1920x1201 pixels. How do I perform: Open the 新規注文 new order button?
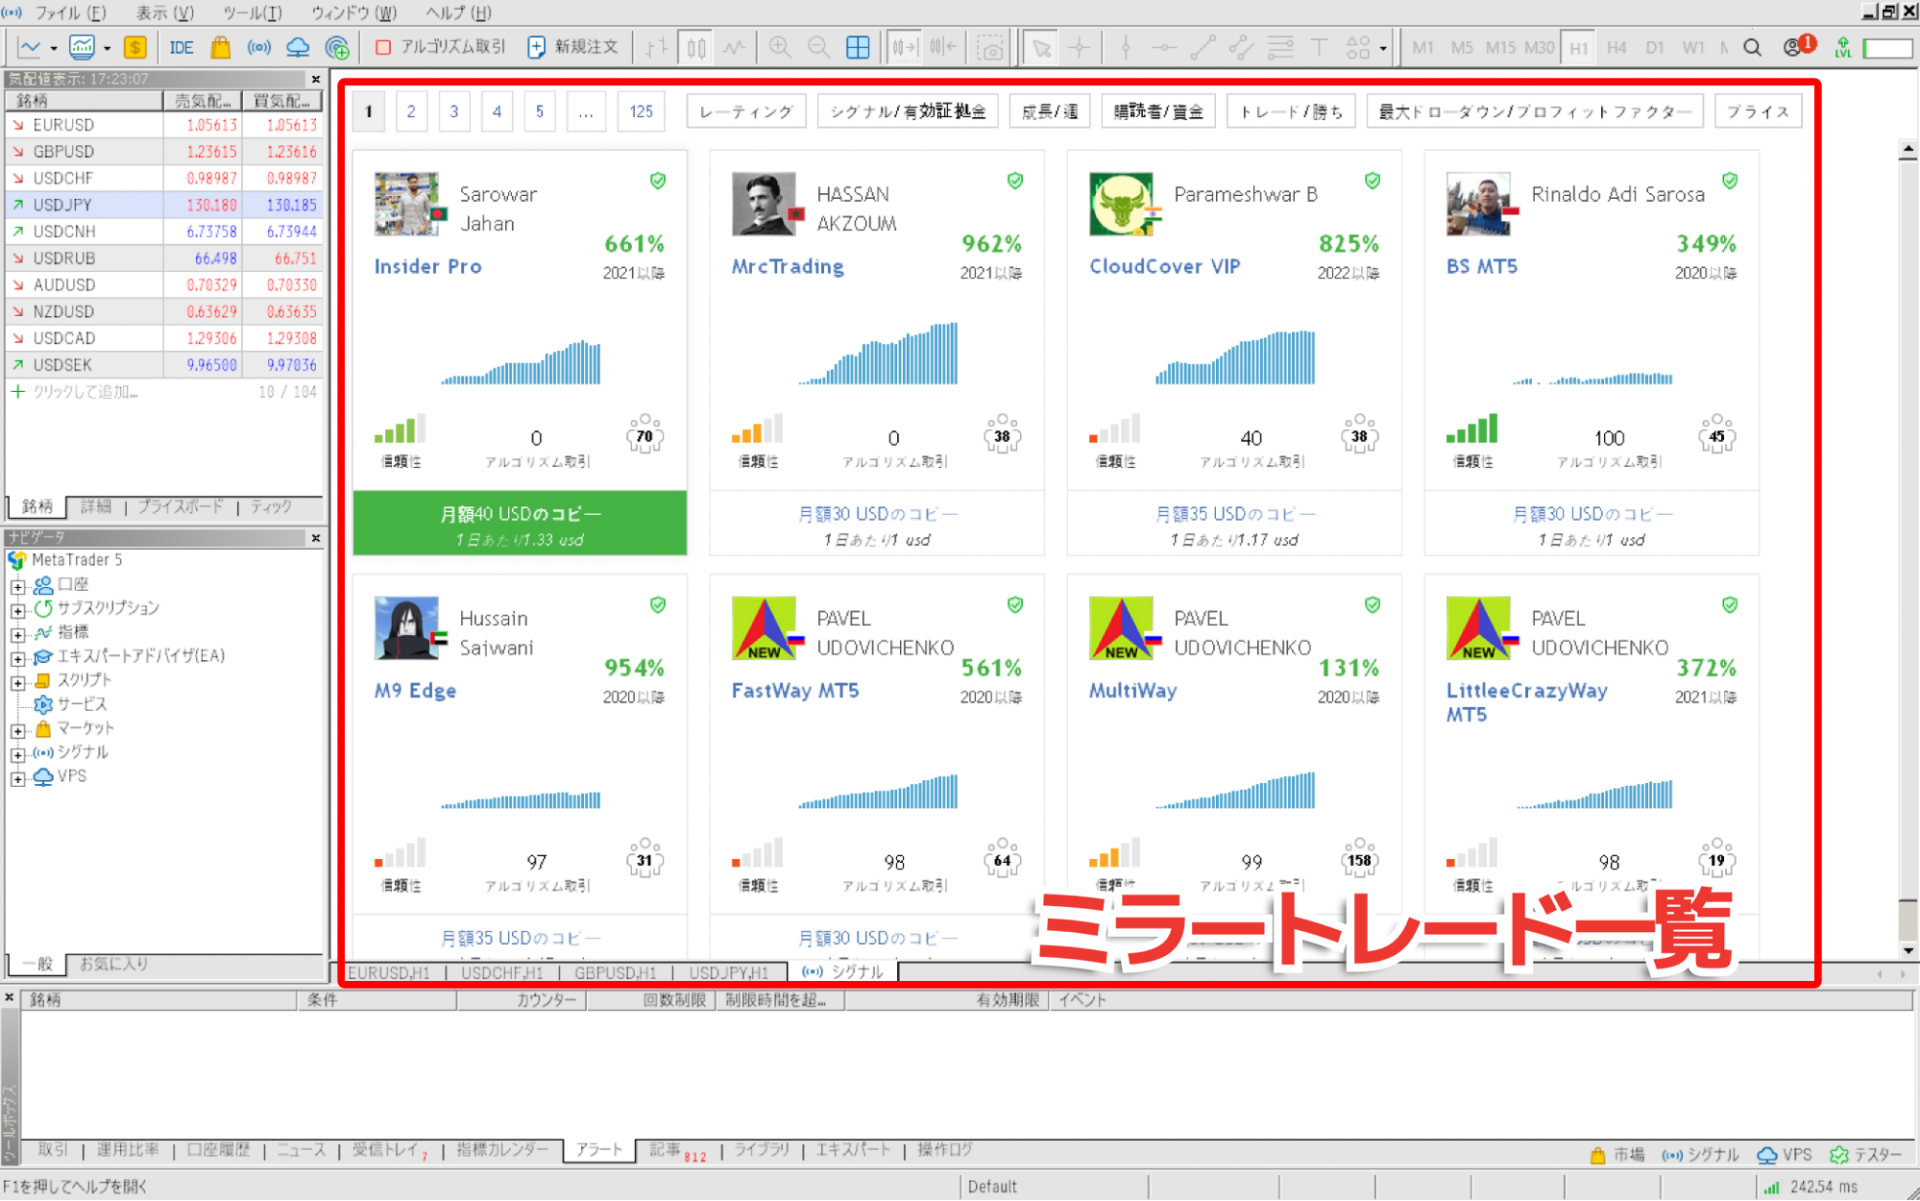[574, 47]
